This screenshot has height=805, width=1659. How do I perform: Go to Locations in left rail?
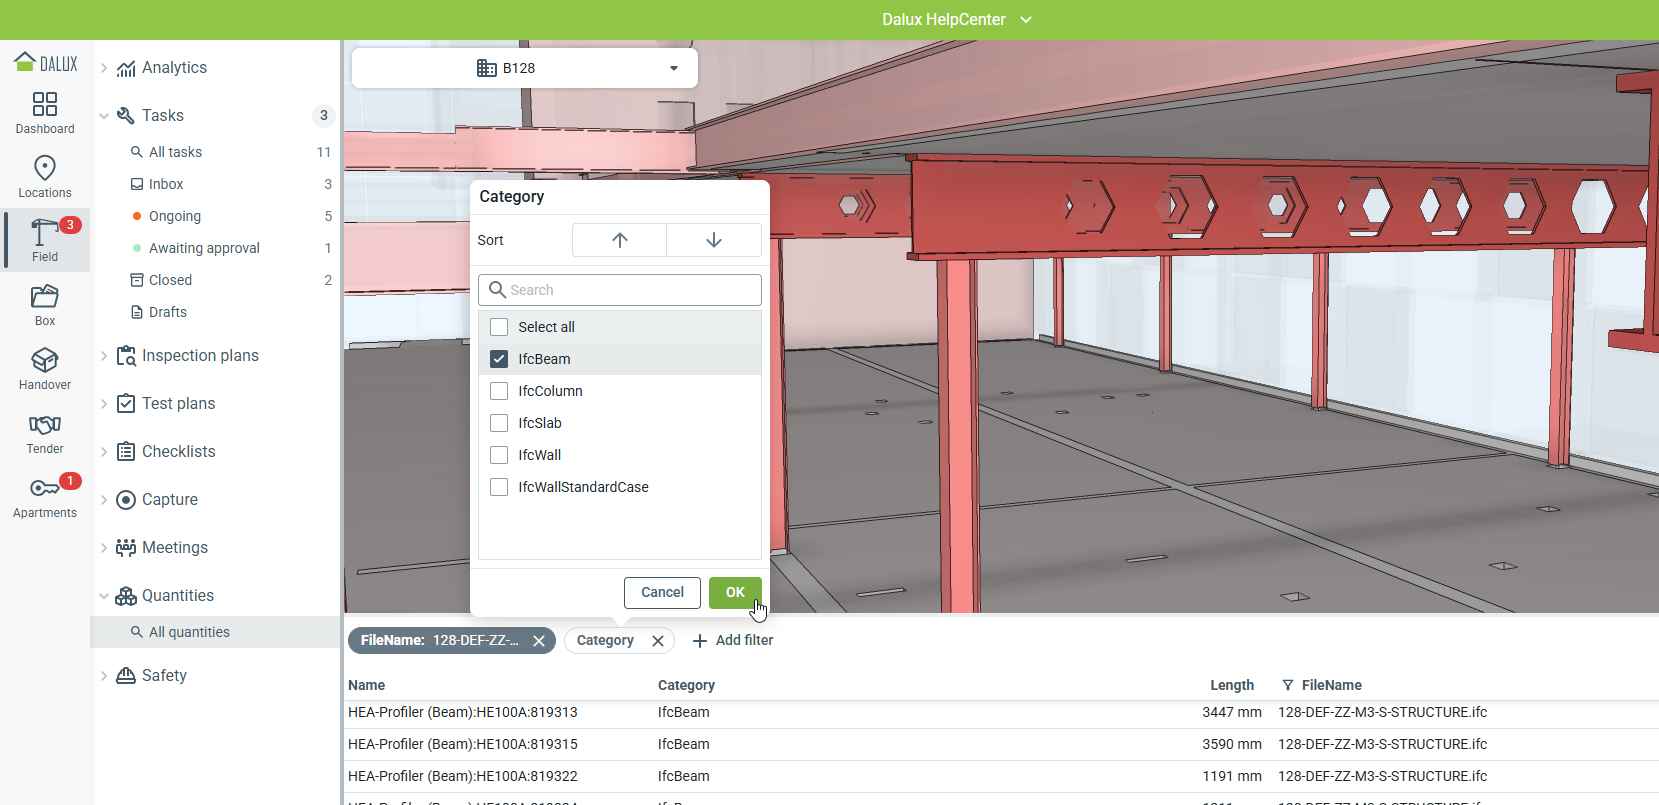45,177
